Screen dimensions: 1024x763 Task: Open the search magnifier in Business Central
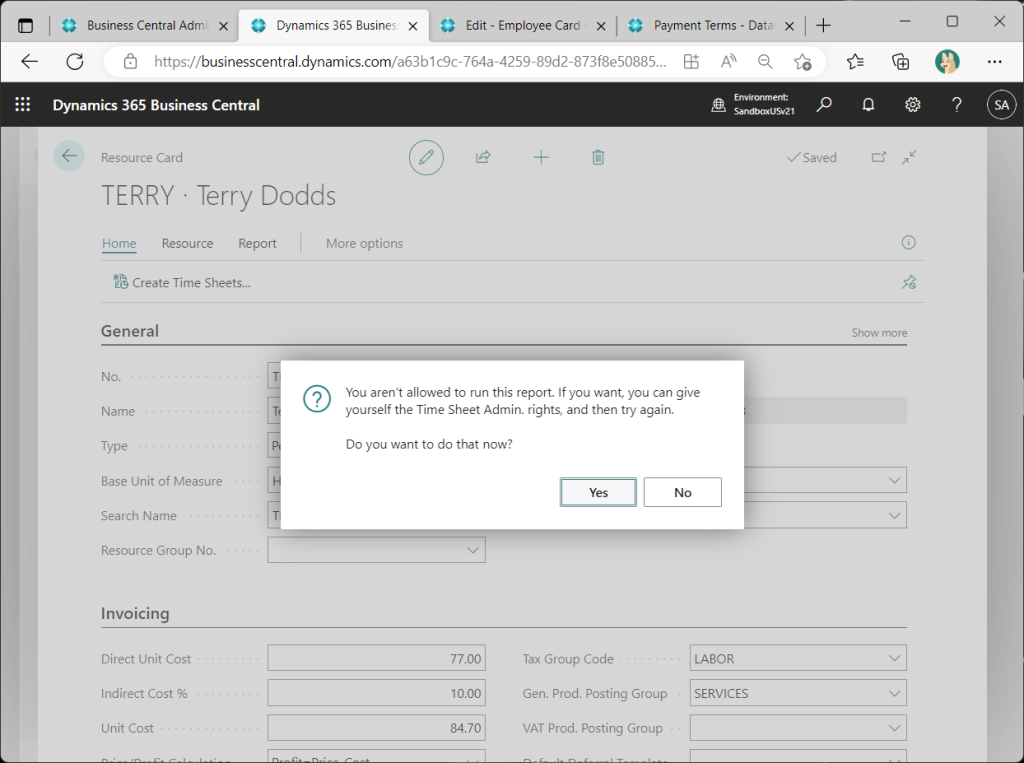(x=824, y=105)
